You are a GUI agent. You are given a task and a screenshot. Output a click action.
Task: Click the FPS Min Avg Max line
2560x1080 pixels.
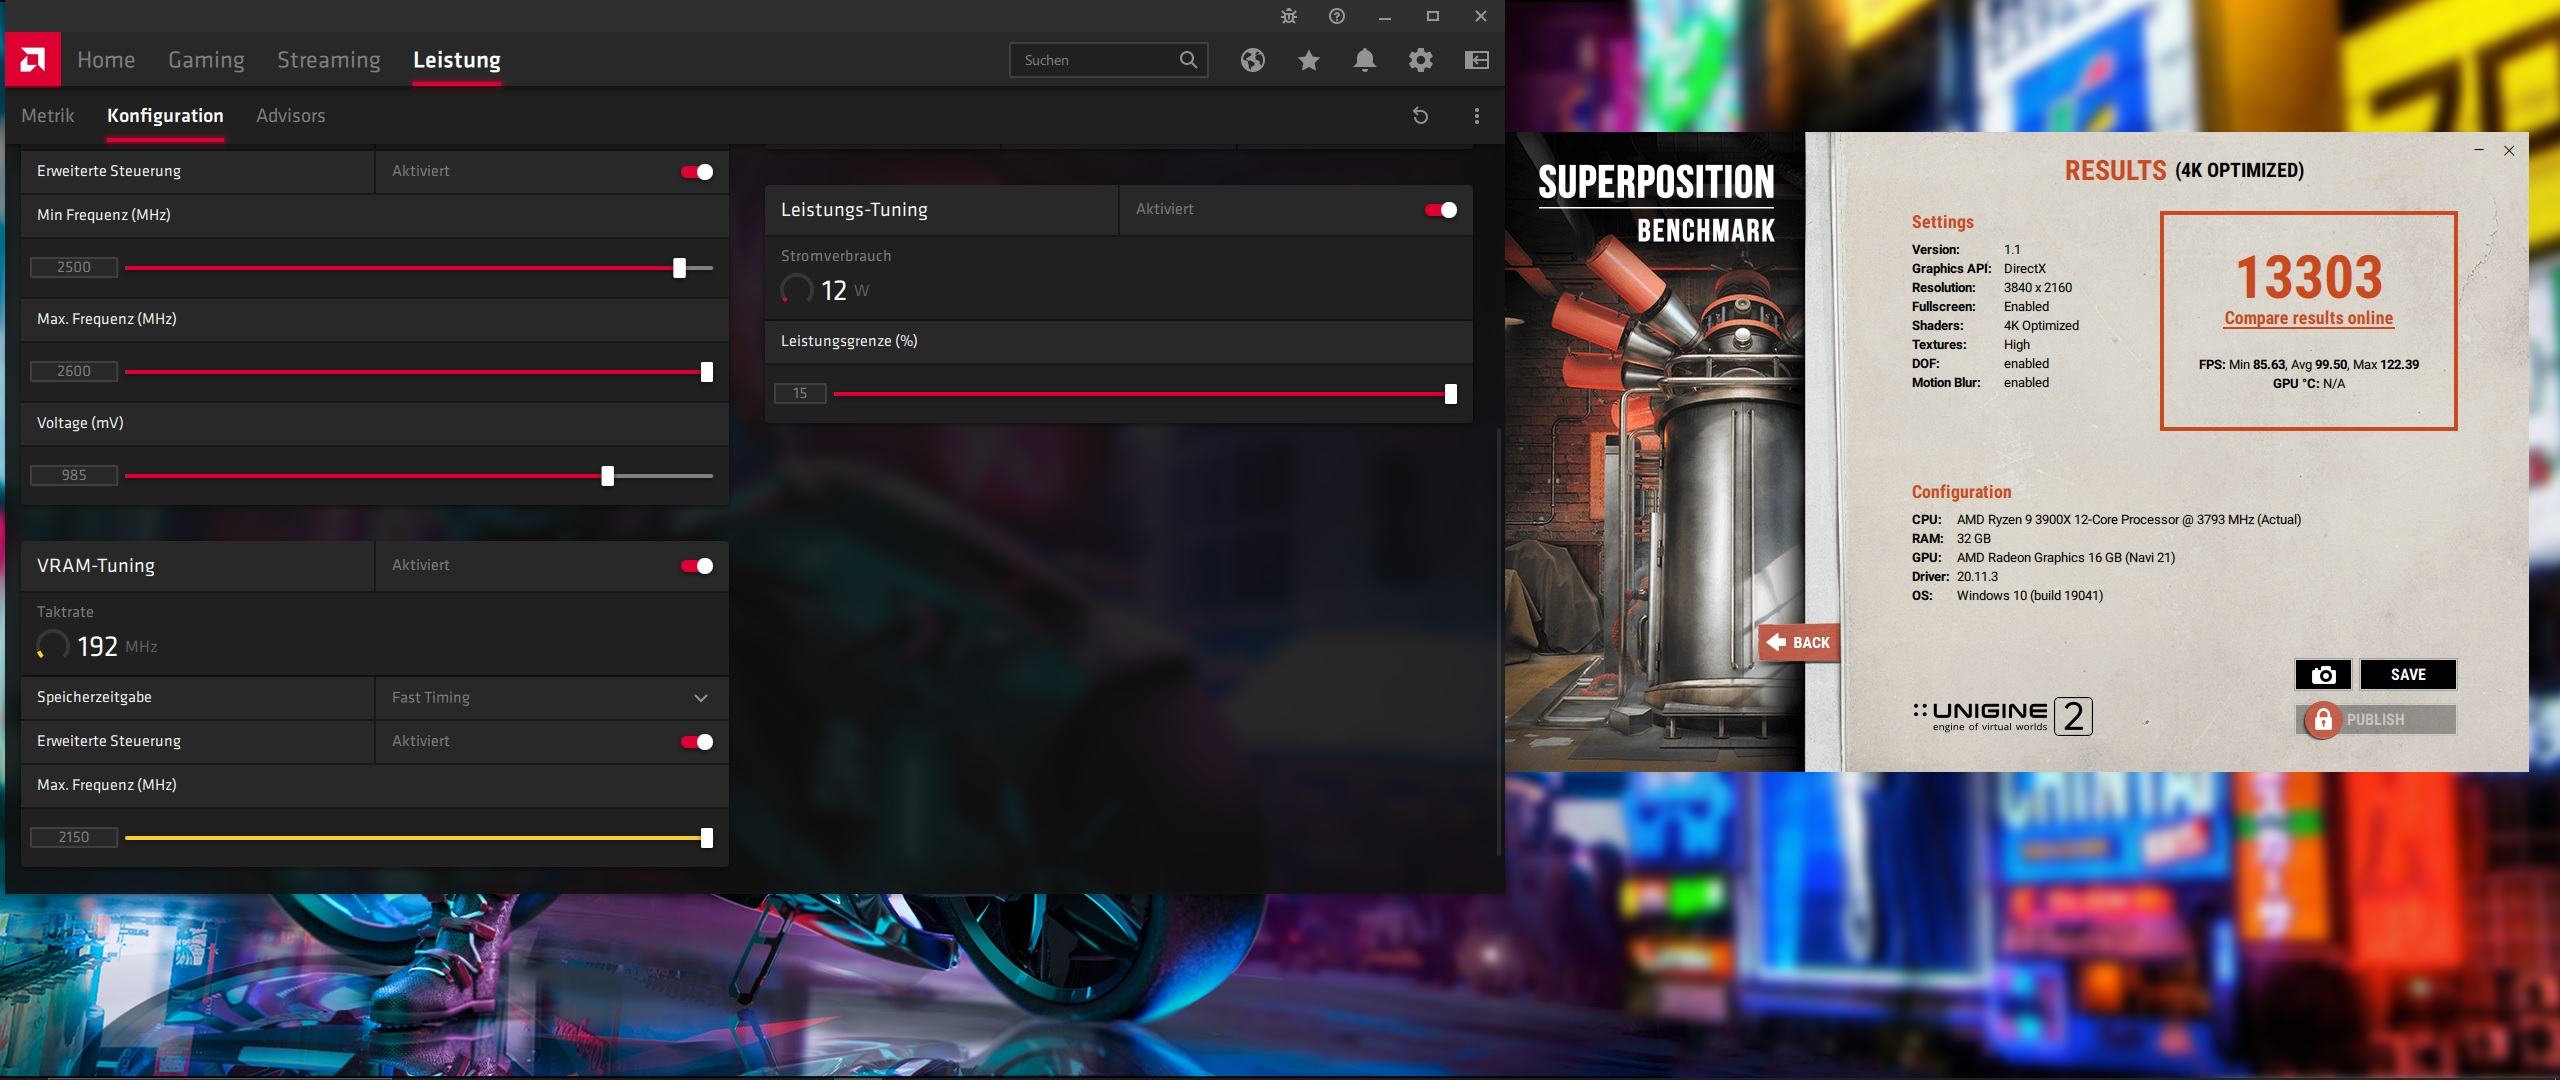2309,365
